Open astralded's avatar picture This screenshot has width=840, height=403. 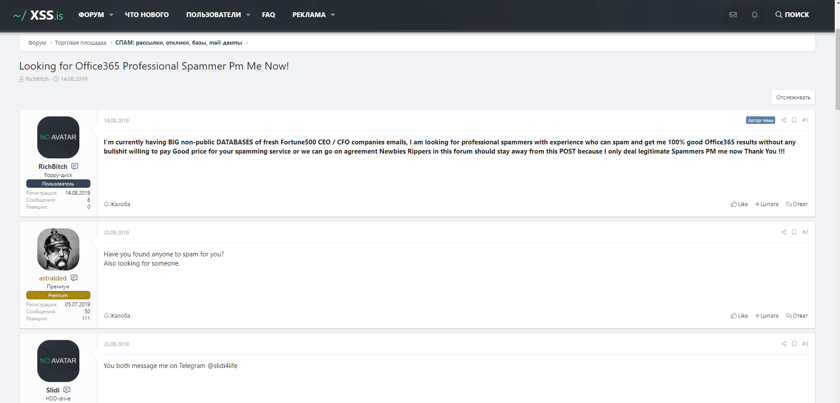tap(58, 249)
